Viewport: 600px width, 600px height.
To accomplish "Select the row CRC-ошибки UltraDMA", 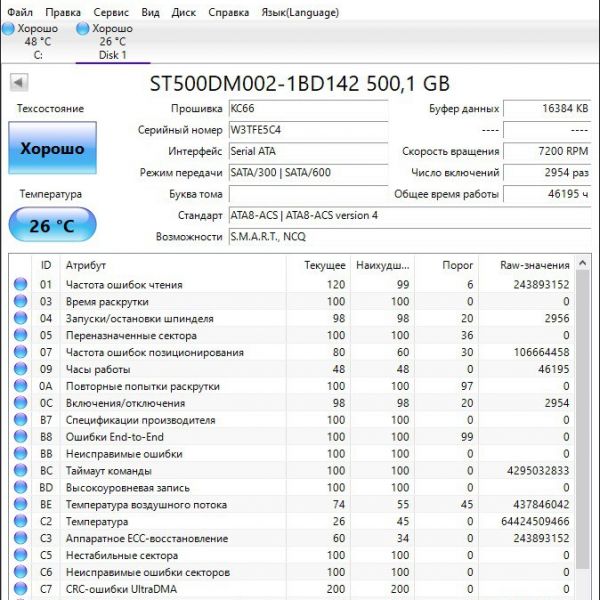I will (x=292, y=589).
